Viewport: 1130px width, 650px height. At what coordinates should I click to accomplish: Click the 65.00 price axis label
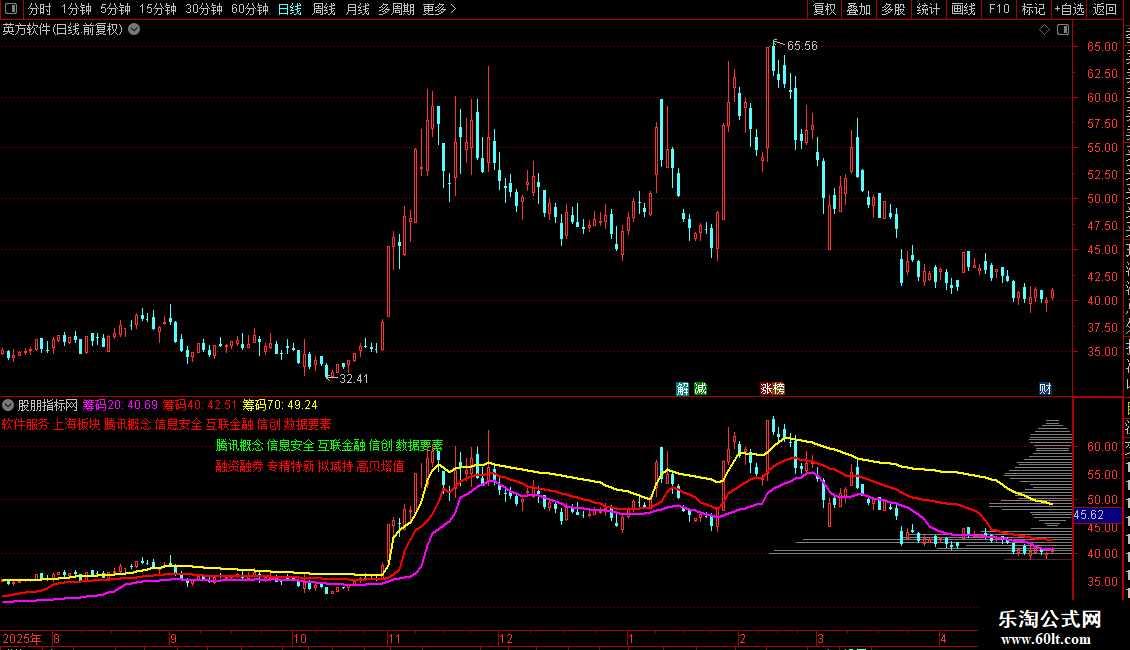(x=1103, y=47)
